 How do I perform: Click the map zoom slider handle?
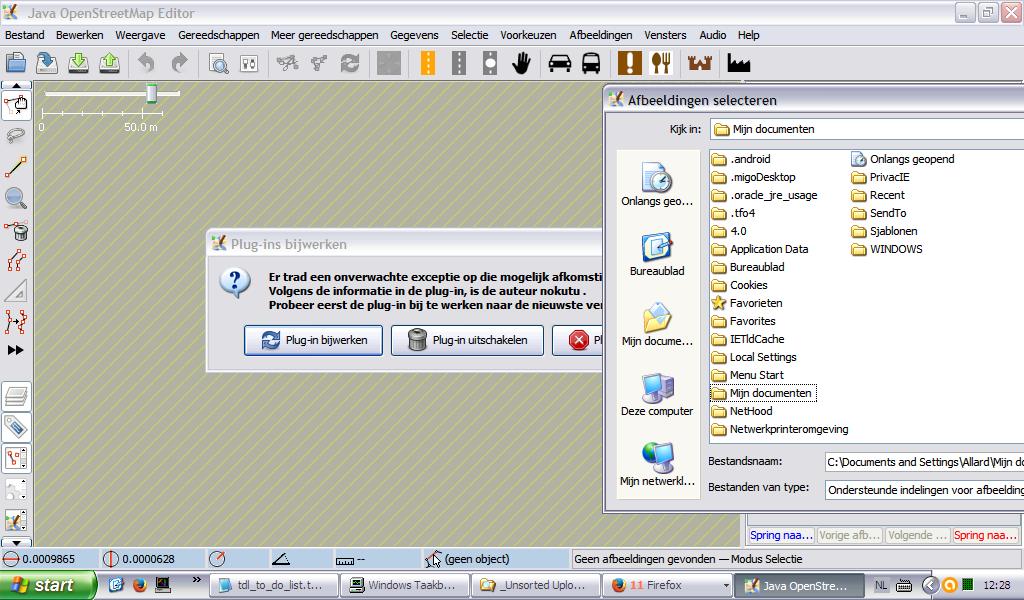coord(152,93)
